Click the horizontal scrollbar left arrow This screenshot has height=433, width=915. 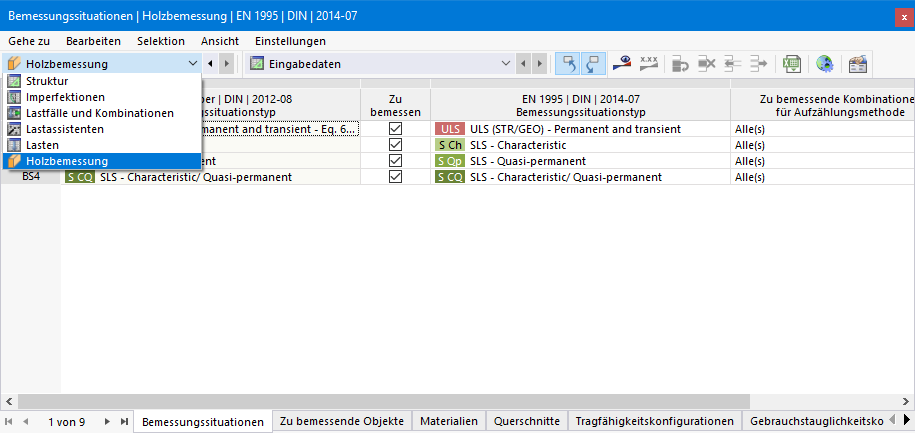coord(9,401)
